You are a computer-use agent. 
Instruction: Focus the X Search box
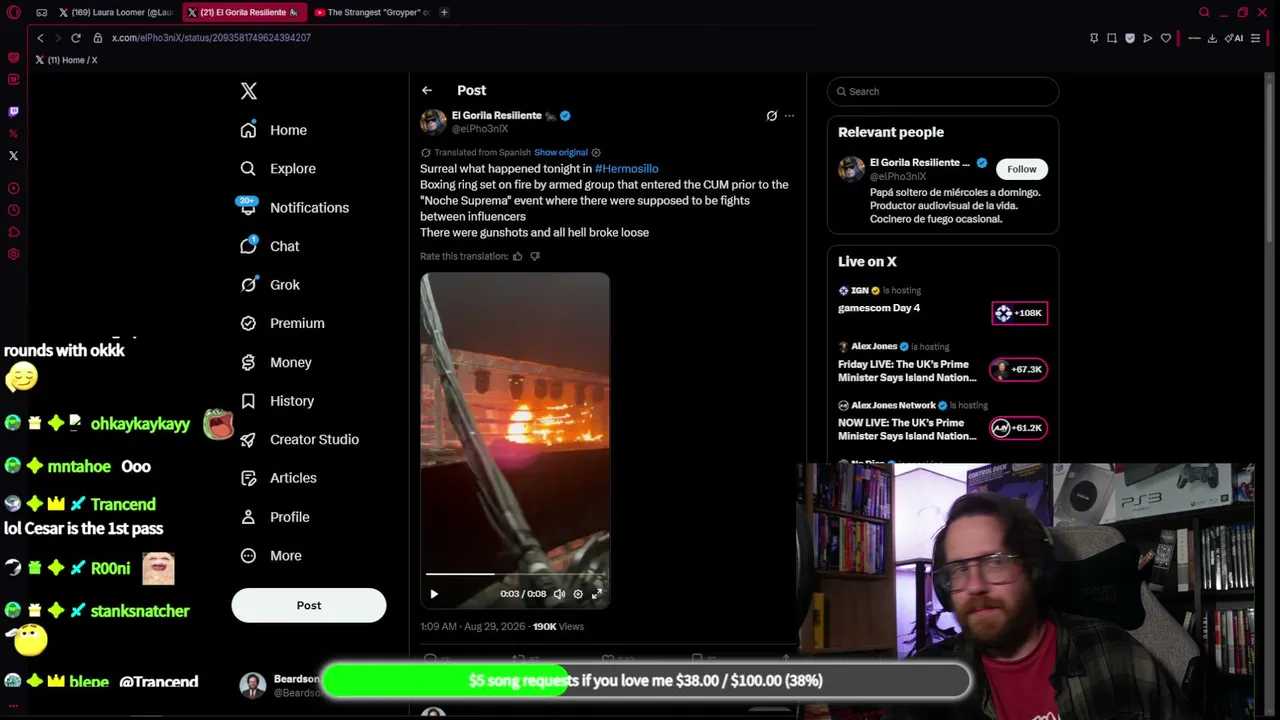(x=943, y=92)
